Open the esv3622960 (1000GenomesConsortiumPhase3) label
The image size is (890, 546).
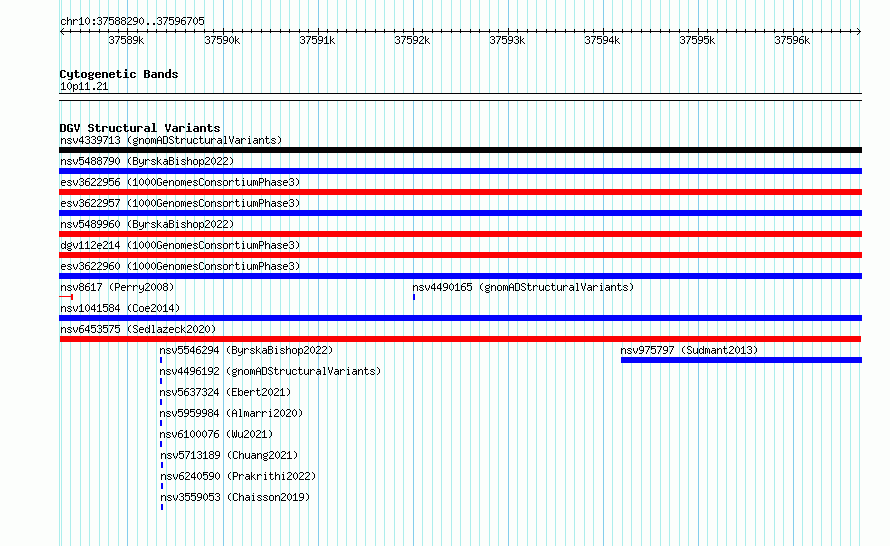point(180,266)
